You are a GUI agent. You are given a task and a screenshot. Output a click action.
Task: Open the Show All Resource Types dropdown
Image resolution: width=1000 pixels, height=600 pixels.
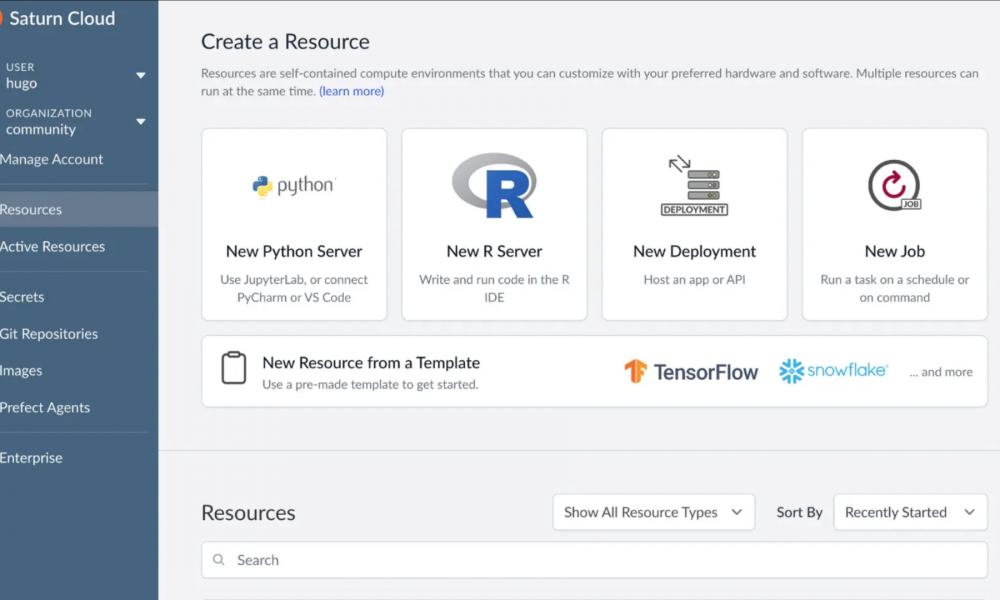coord(654,512)
